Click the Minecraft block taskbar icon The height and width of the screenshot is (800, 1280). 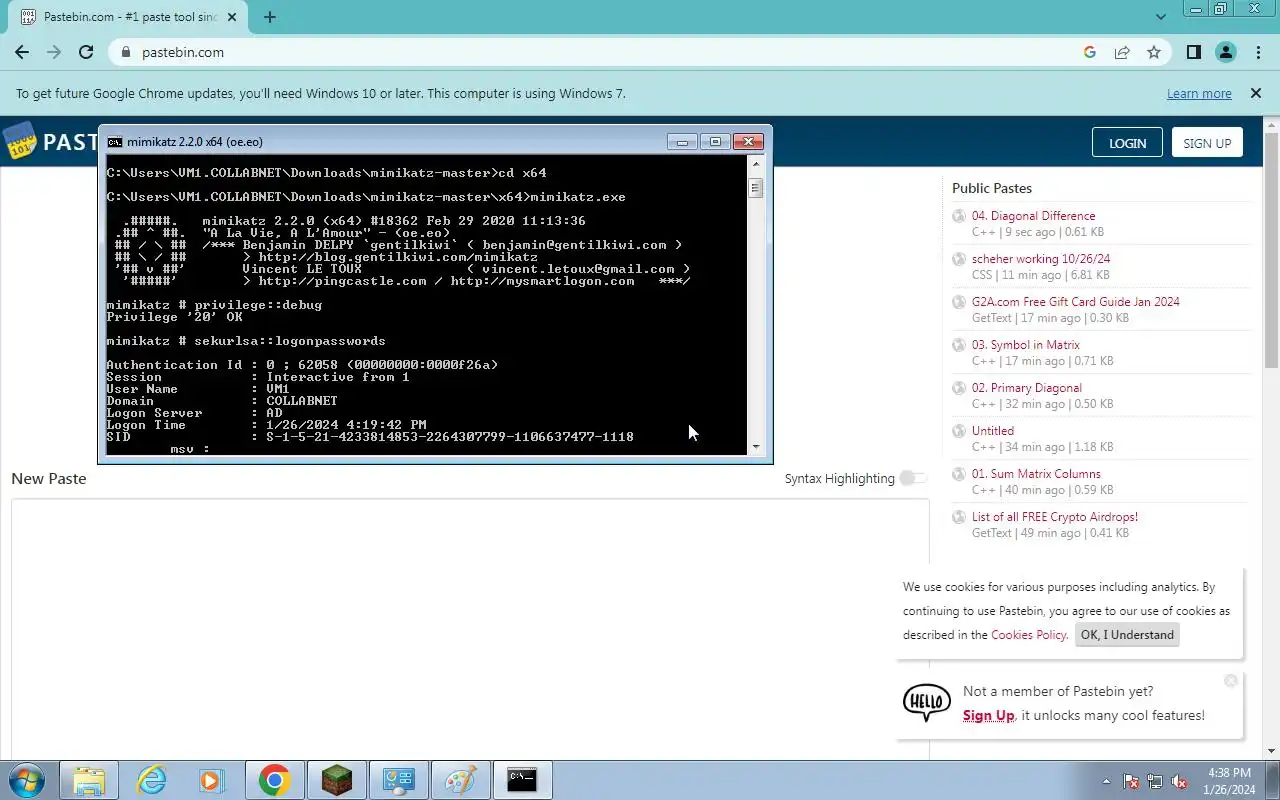coord(336,780)
